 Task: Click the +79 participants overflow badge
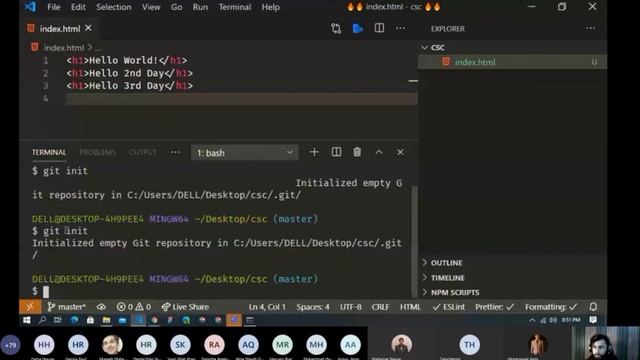pyautogui.click(x=10, y=345)
